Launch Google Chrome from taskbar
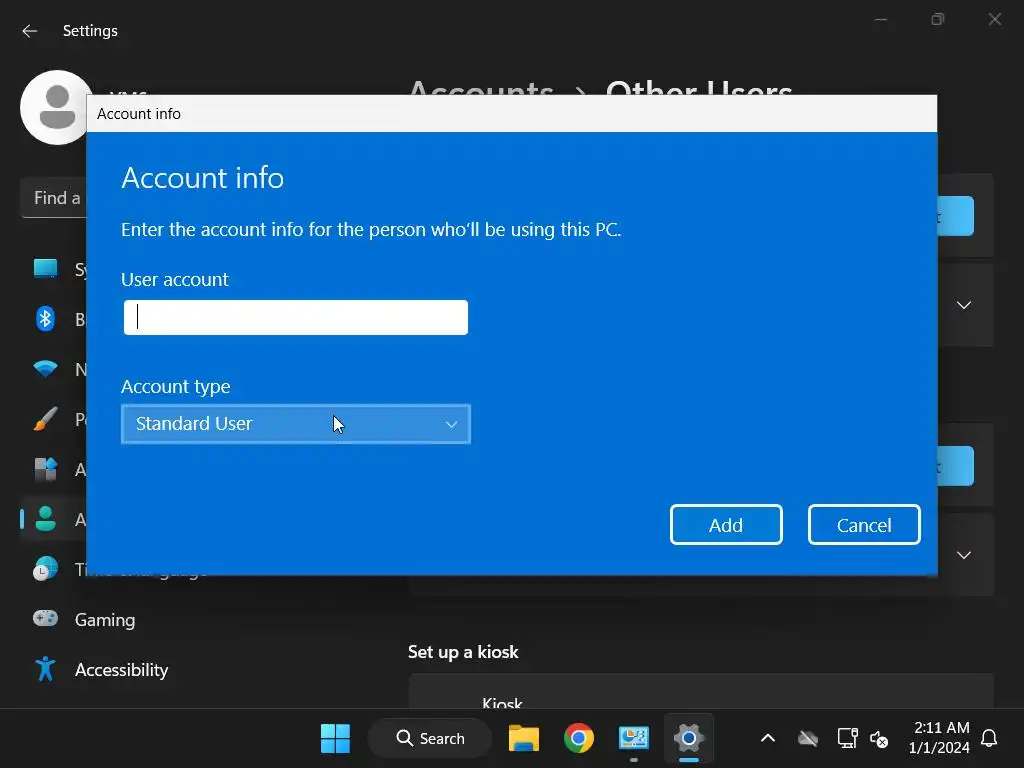The width and height of the screenshot is (1024, 768). pos(579,739)
